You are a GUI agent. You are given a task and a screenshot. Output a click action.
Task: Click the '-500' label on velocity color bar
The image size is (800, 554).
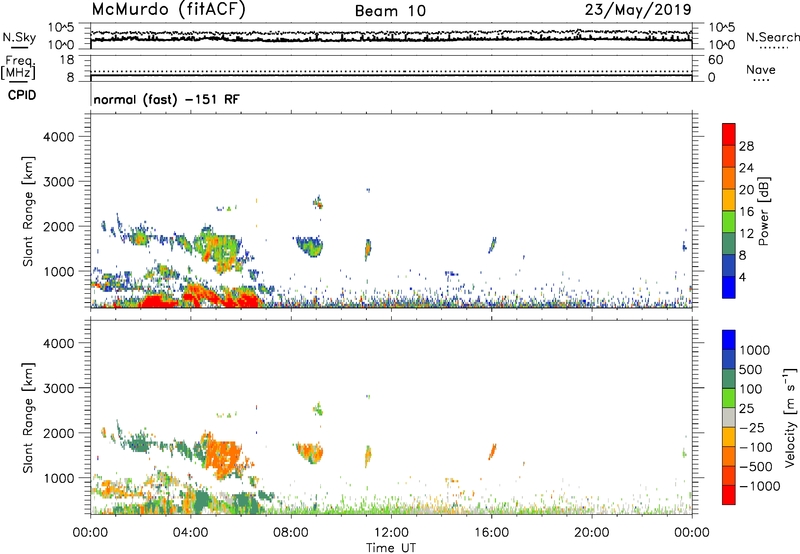[756, 467]
